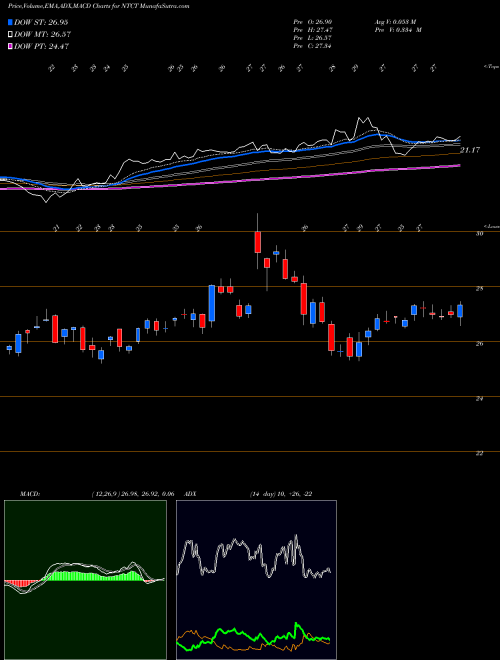Click the 'DOW PT: 24.47' legend label

click(x=42, y=46)
